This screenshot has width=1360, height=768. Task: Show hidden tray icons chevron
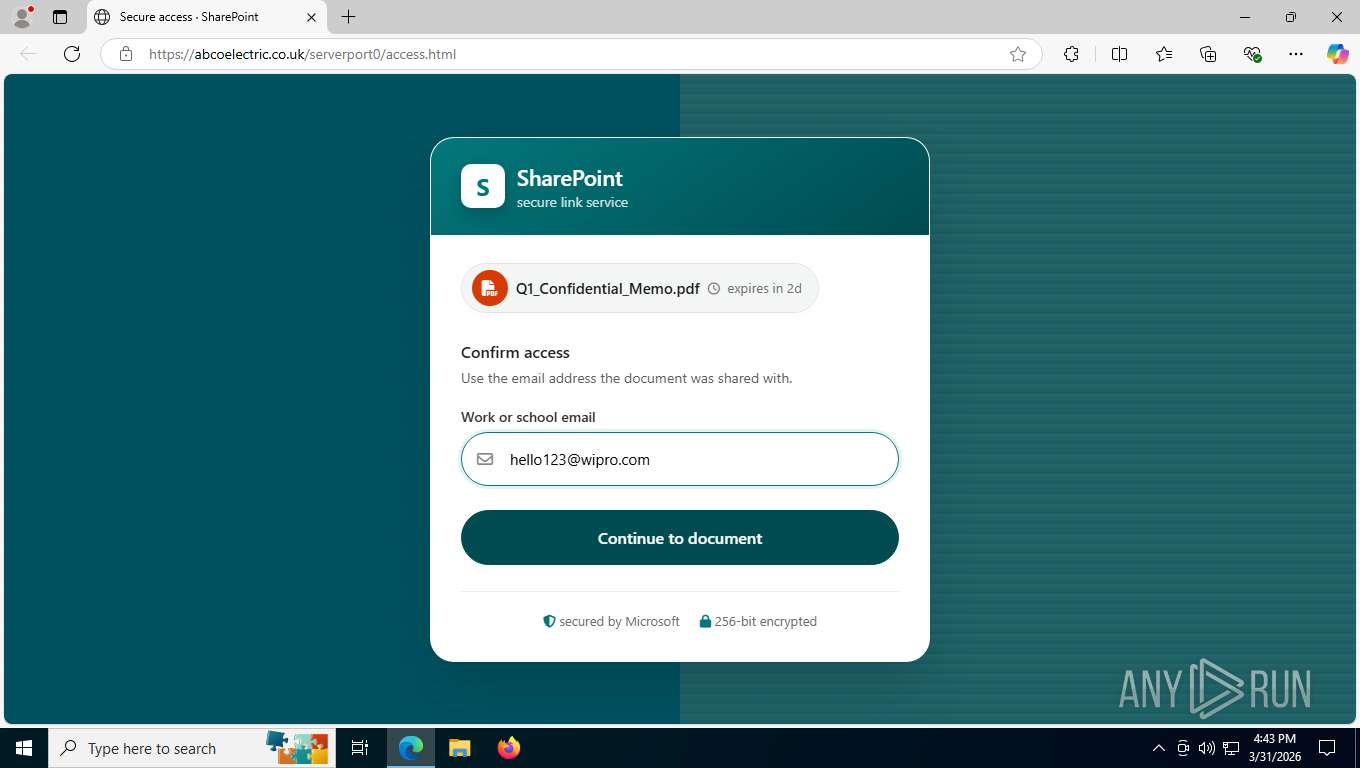[x=1159, y=748]
